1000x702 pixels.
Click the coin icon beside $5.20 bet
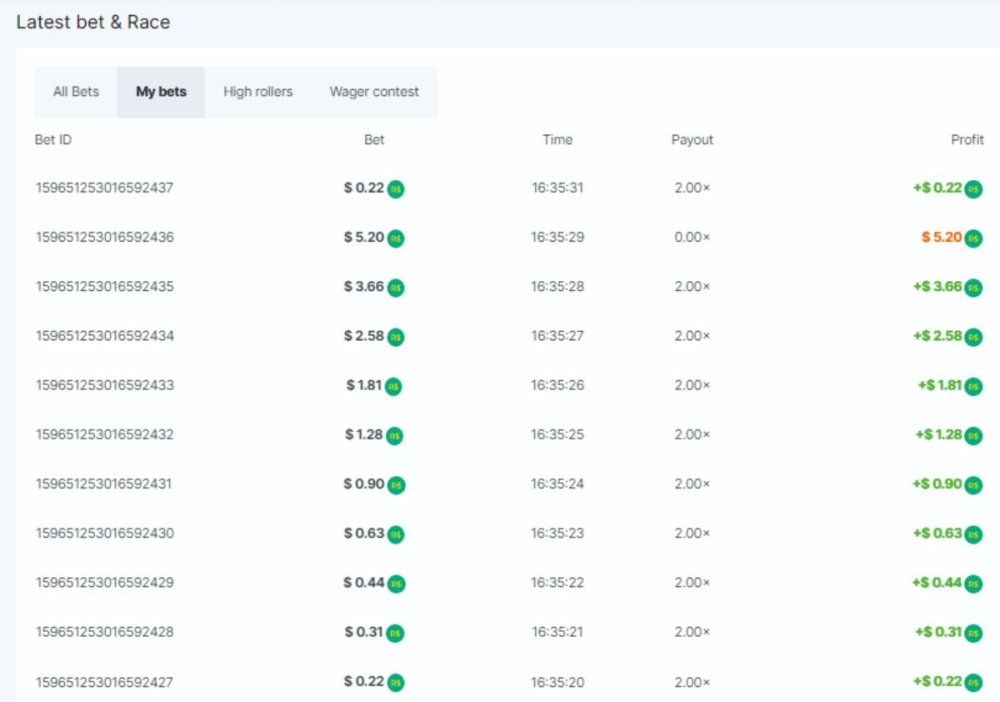pyautogui.click(x=396, y=238)
